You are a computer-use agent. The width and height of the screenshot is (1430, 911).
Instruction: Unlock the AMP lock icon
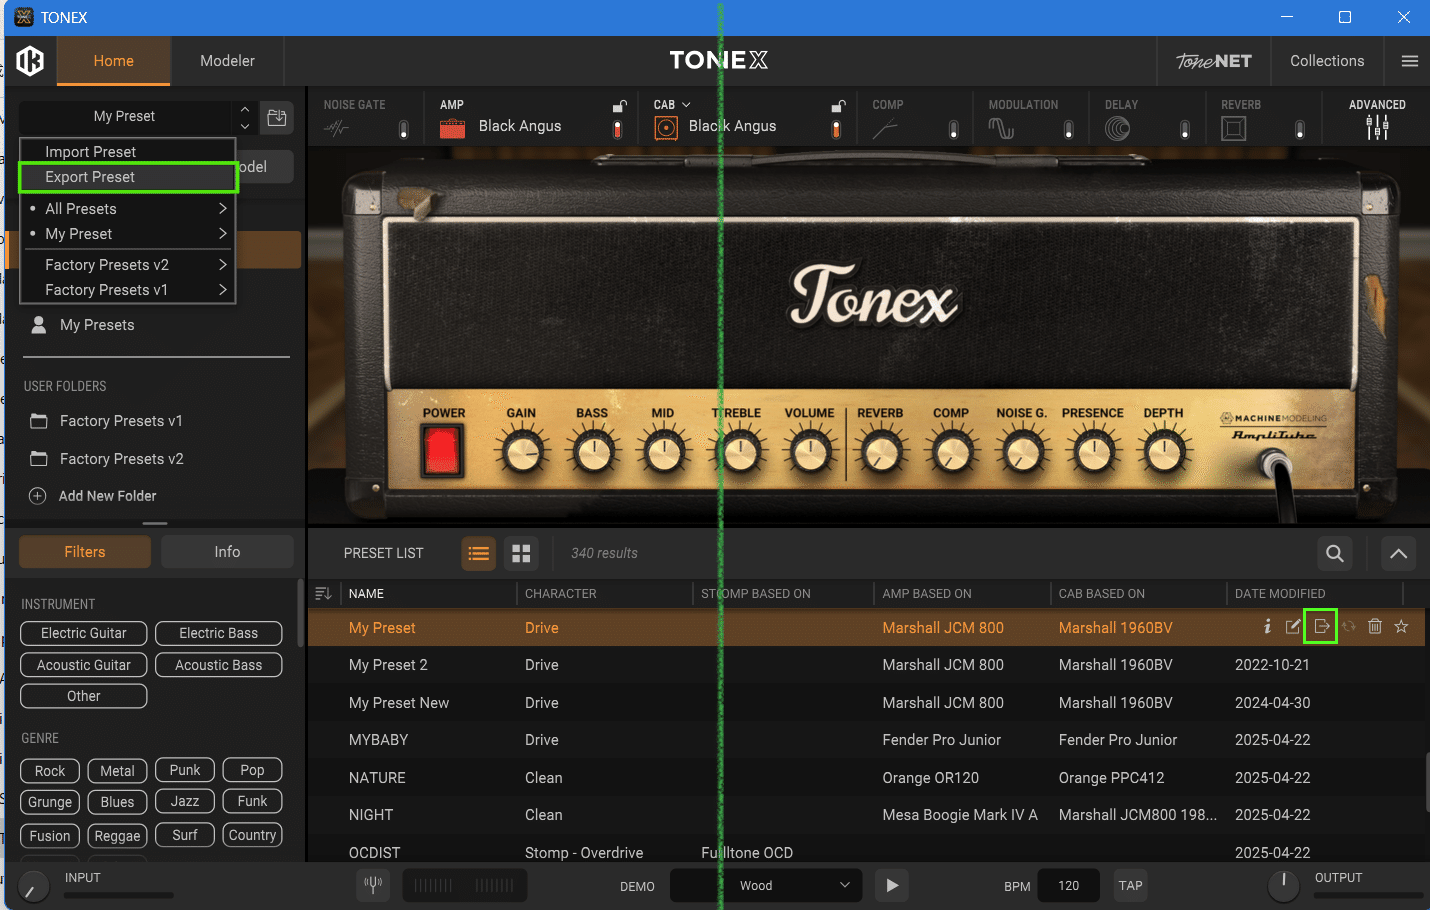(619, 105)
